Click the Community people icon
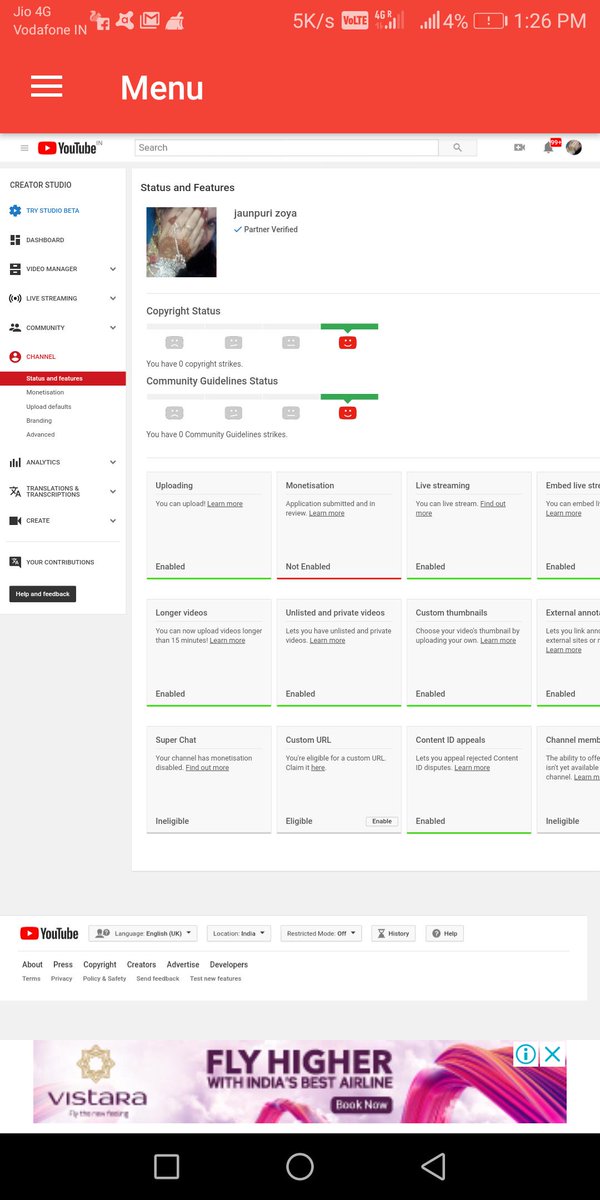Viewport: 600px width, 1200px height. [15, 327]
